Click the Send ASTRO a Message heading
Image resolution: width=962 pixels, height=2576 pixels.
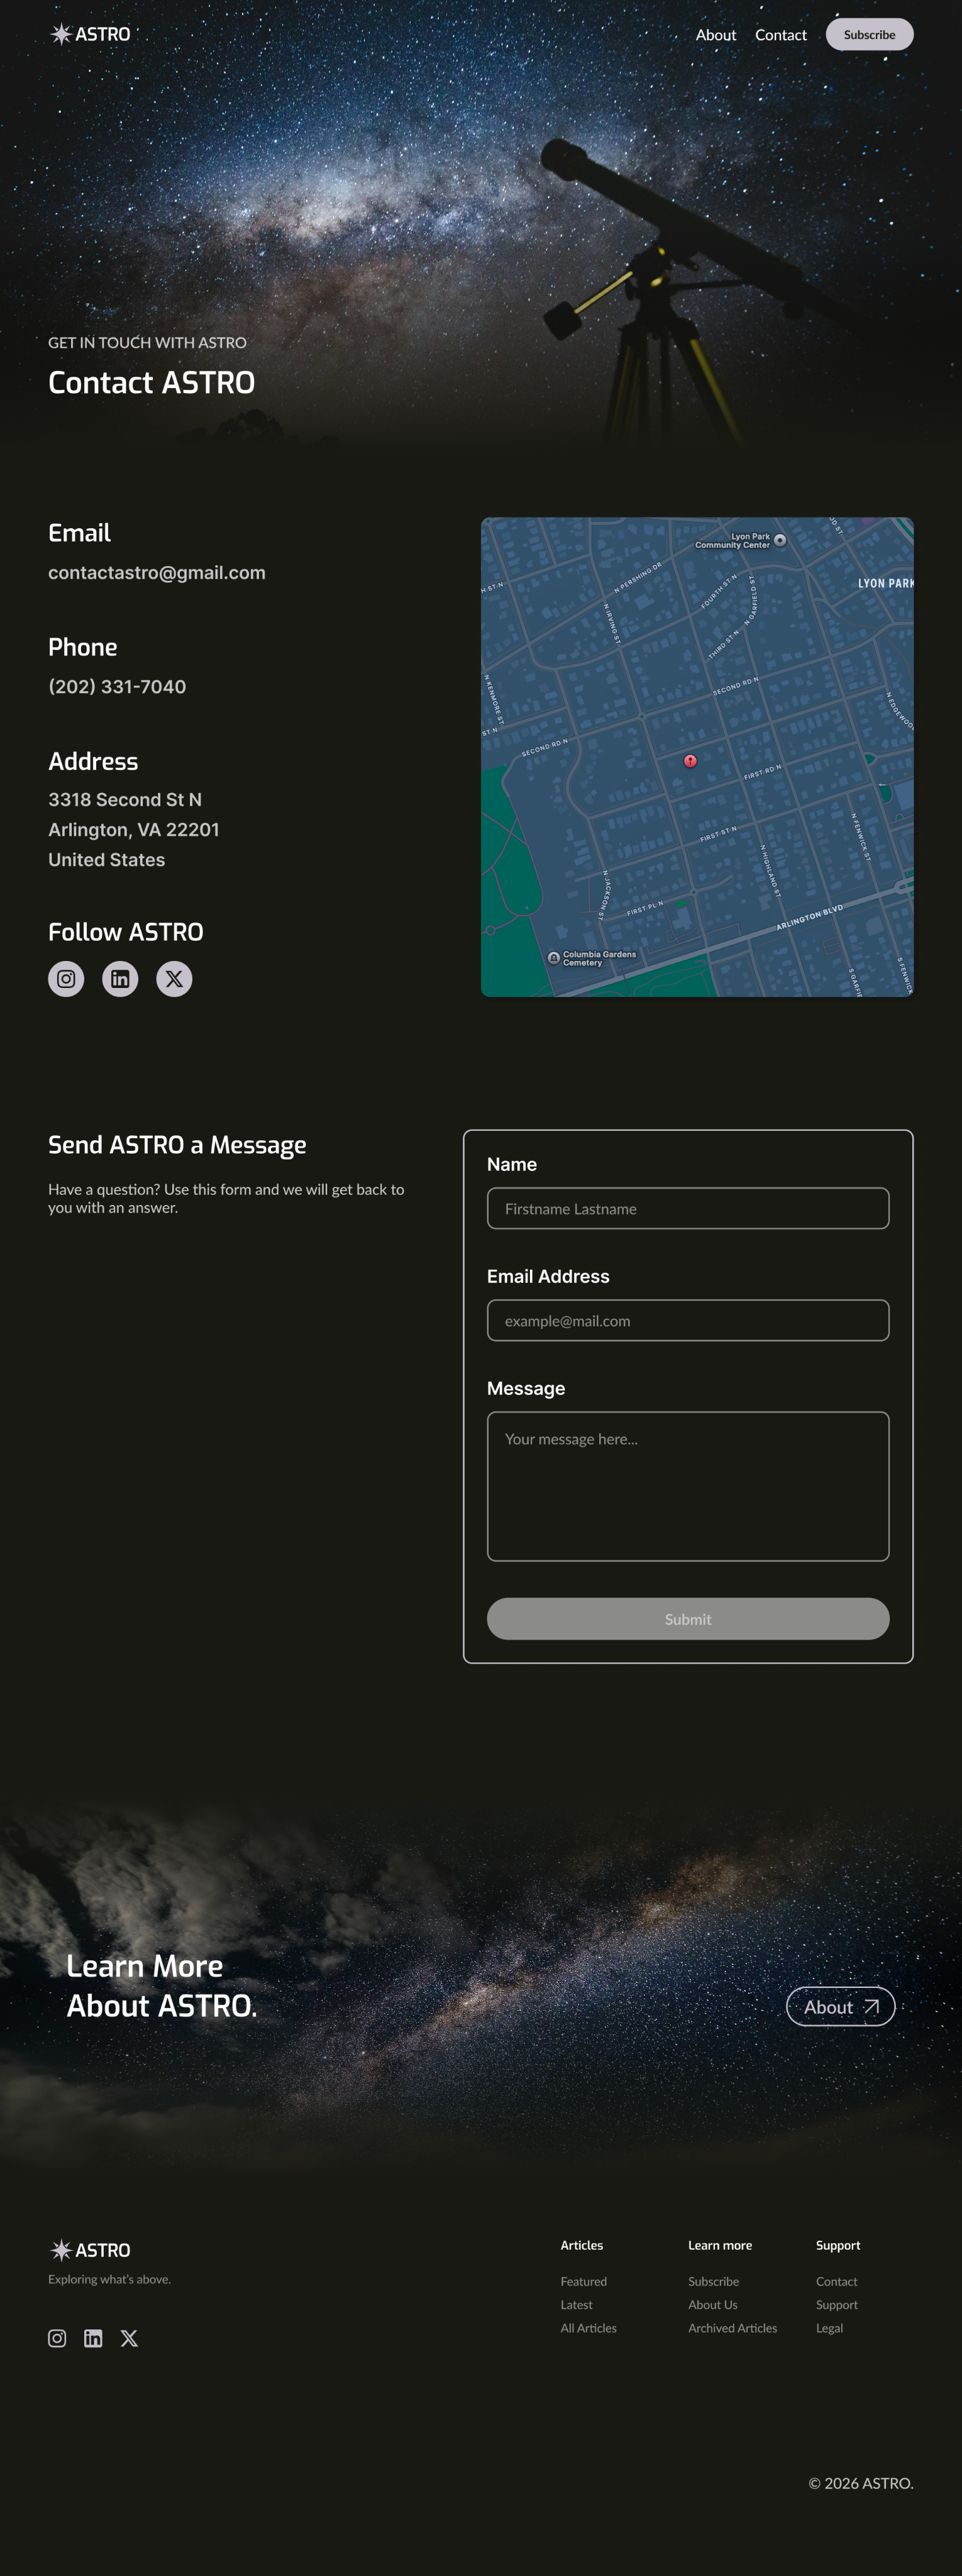(177, 1145)
